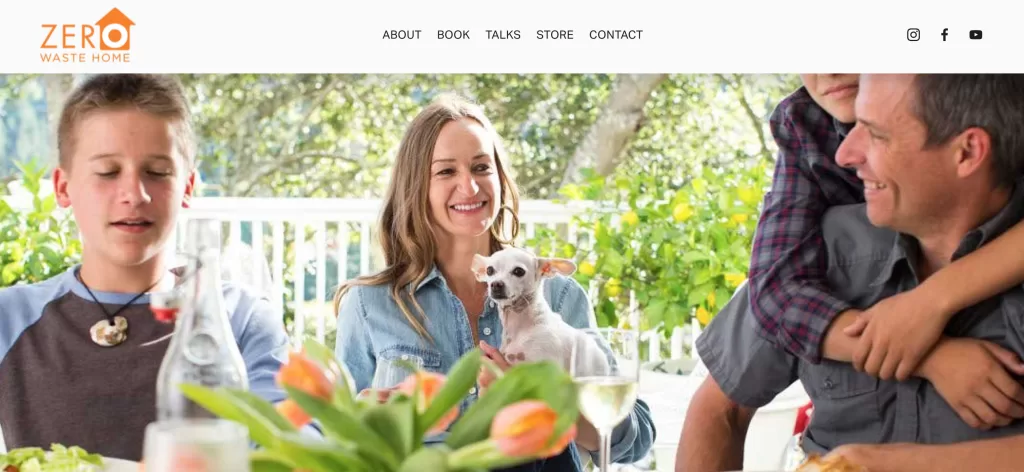Viewport: 1024px width, 472px height.
Task: Click the smiling woman's face in the hero image
Action: pos(465,176)
